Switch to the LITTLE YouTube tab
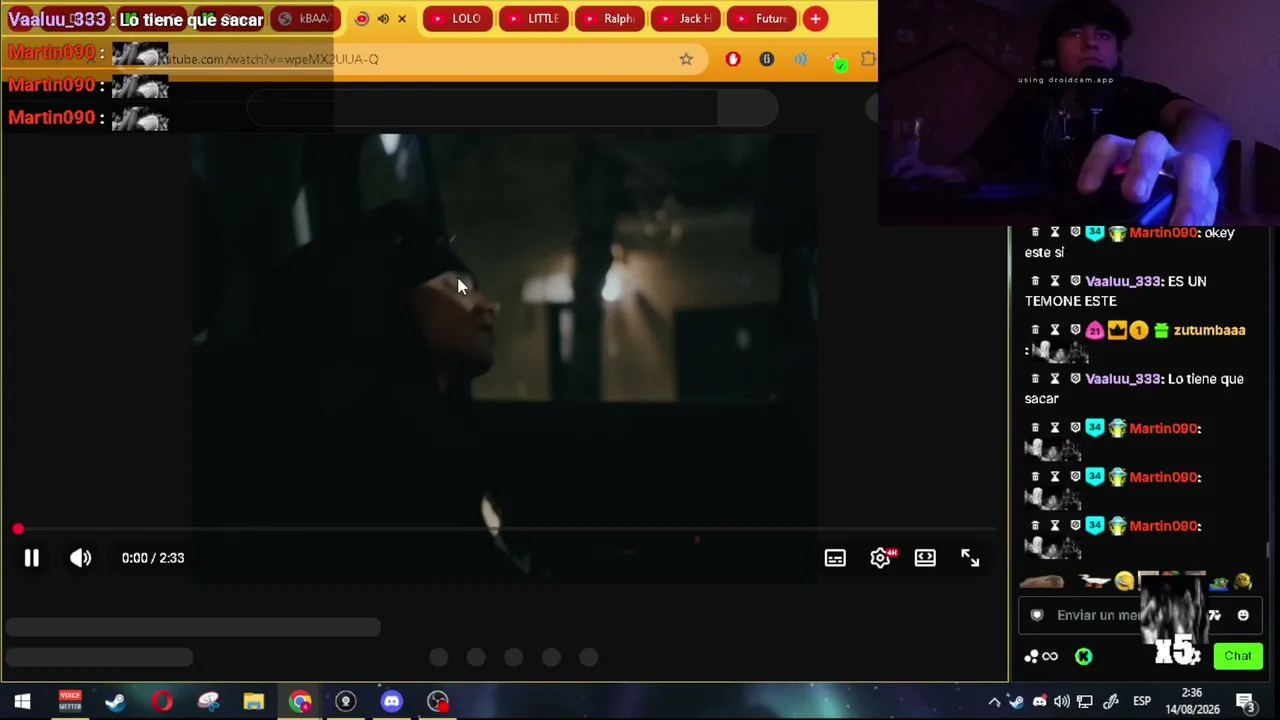The width and height of the screenshot is (1280, 720). 533,19
